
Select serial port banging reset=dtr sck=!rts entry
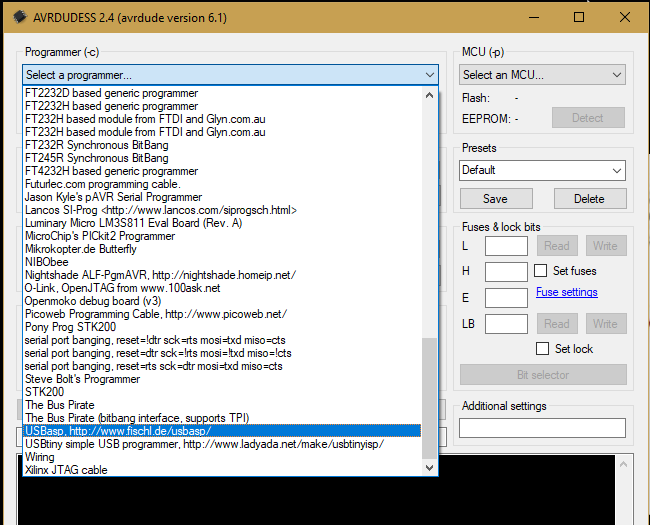pos(222,353)
